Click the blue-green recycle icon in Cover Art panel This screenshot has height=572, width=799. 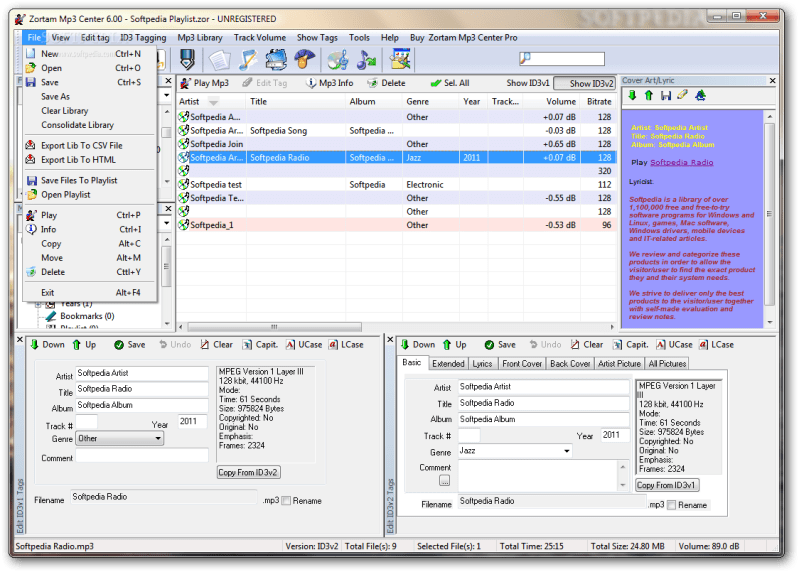click(x=700, y=95)
